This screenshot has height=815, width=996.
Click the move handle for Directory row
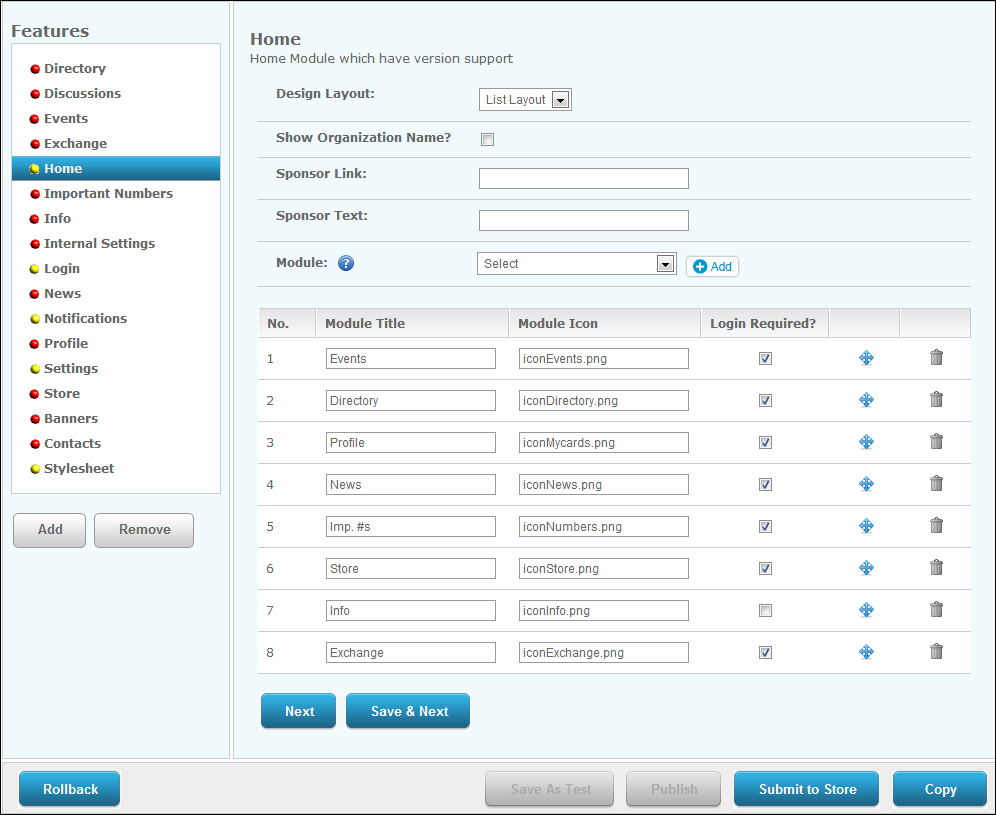click(866, 400)
